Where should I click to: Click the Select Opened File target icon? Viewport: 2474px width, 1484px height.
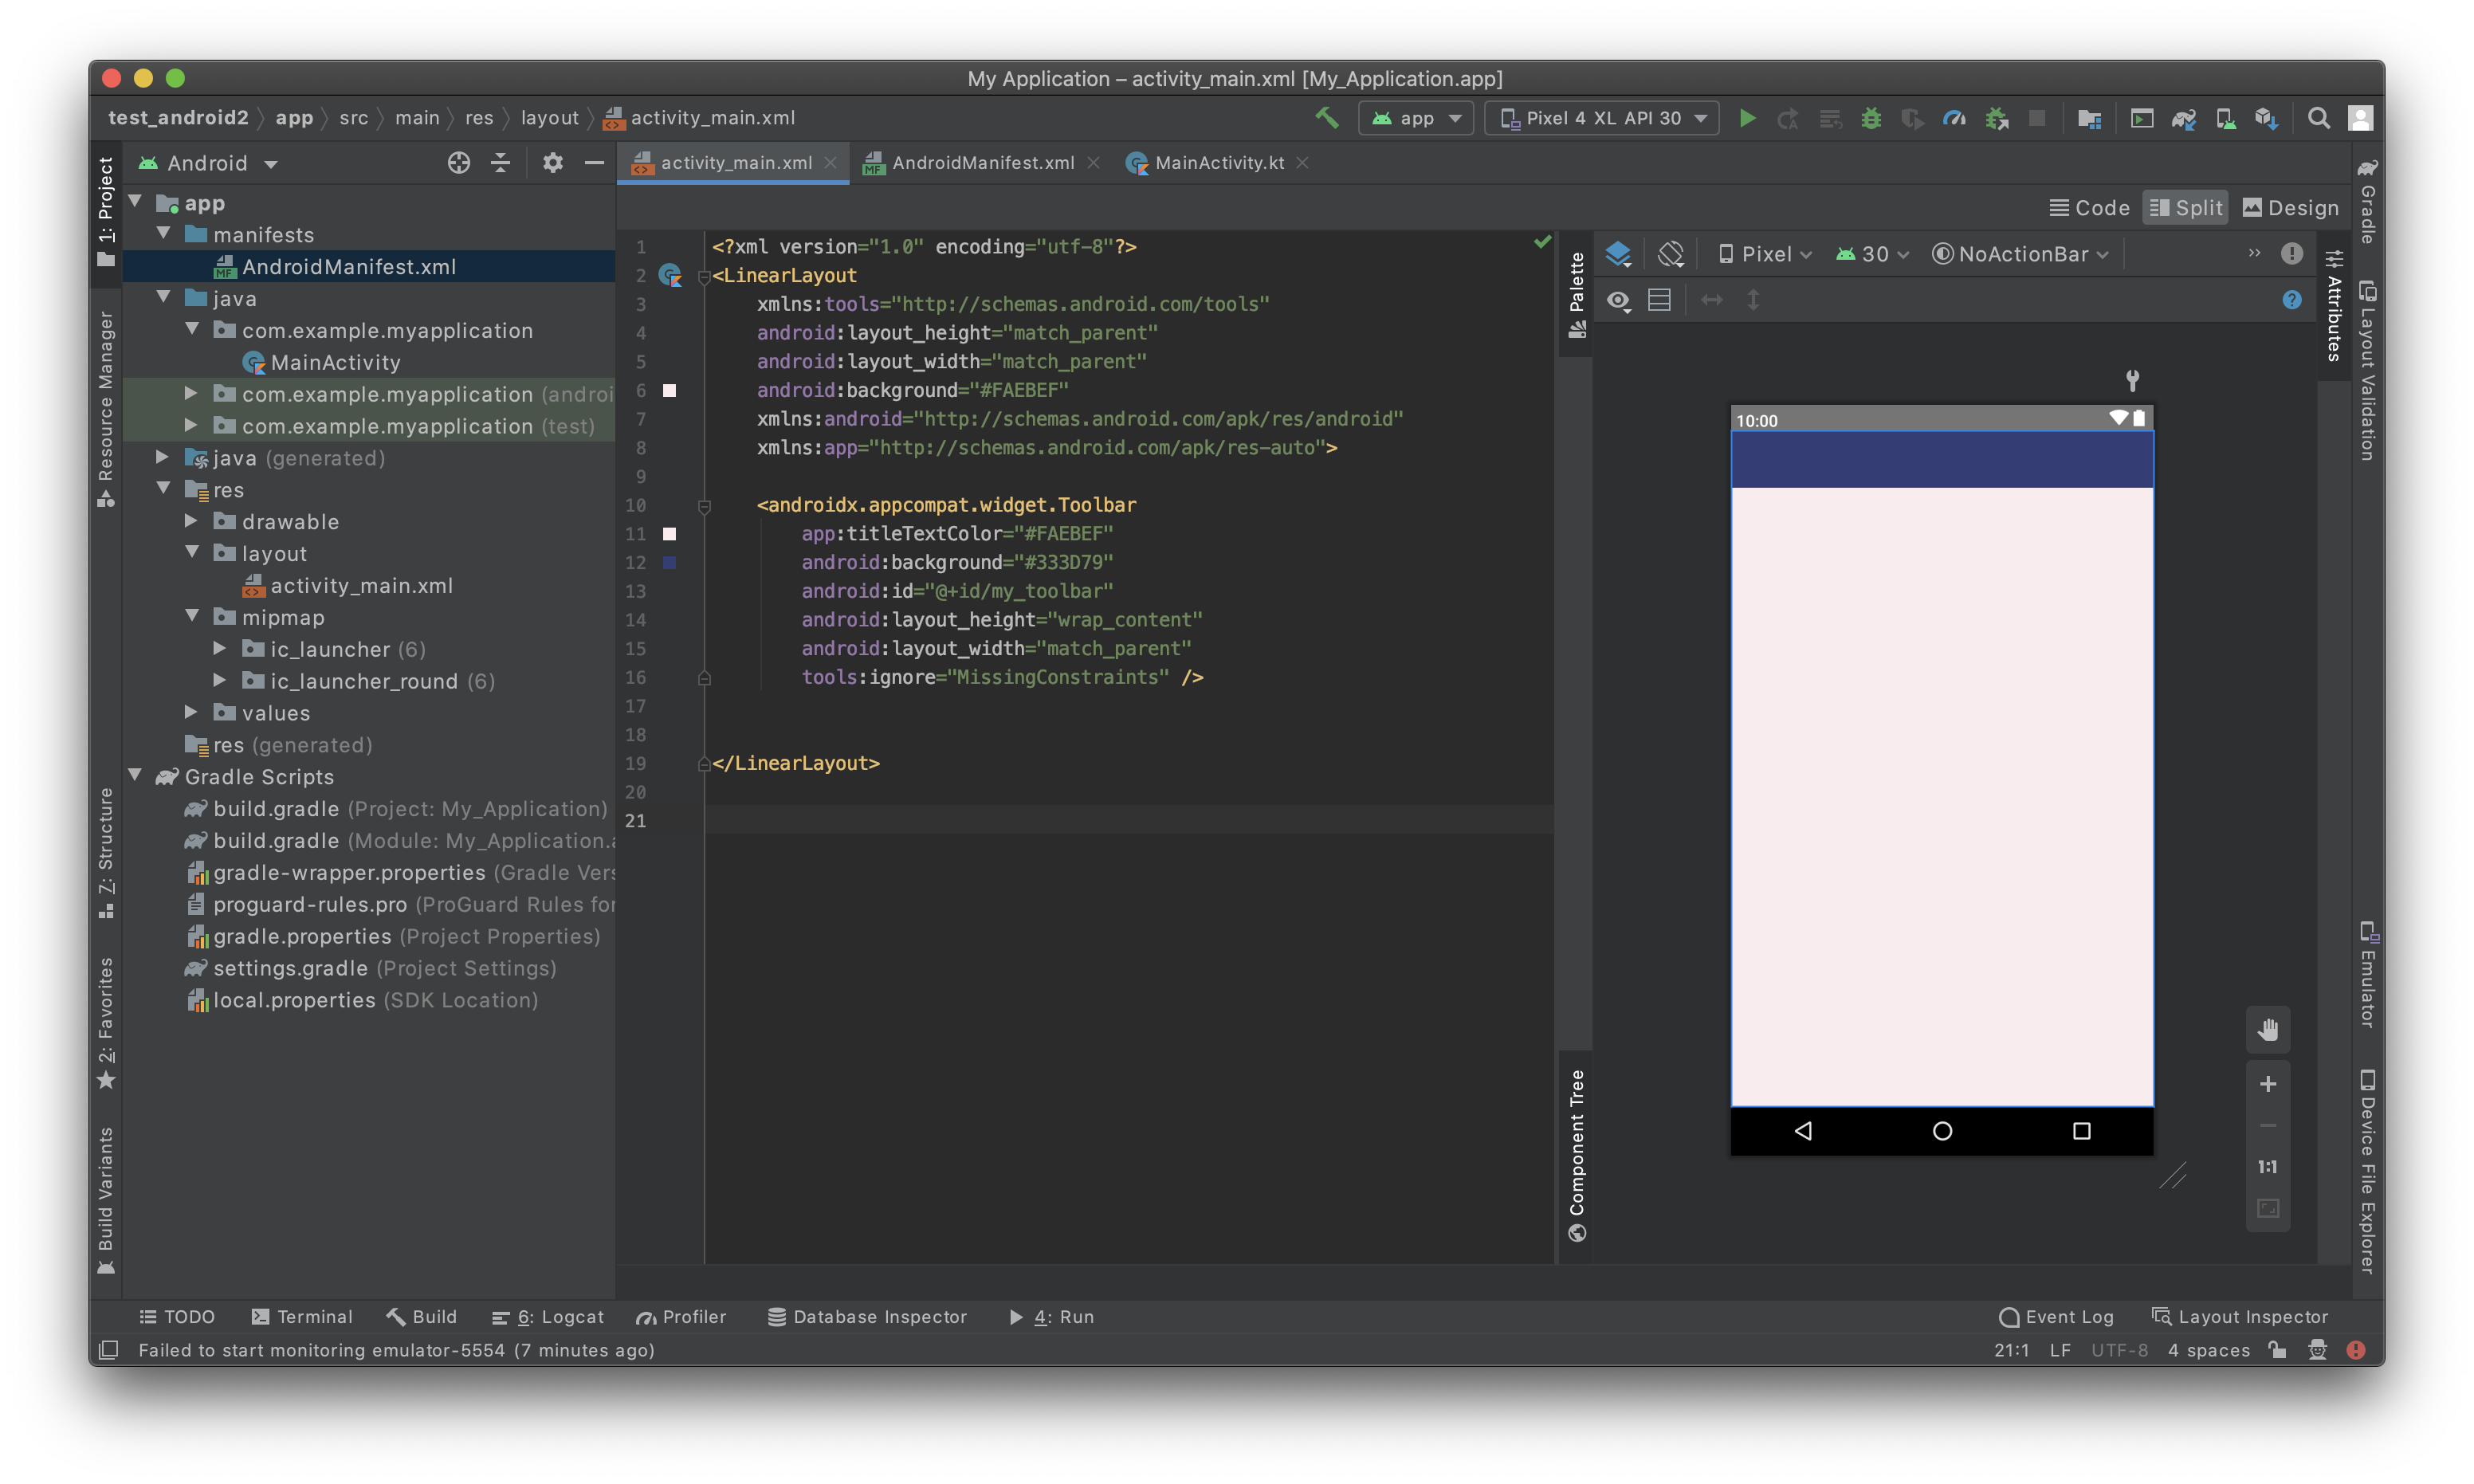tap(458, 163)
